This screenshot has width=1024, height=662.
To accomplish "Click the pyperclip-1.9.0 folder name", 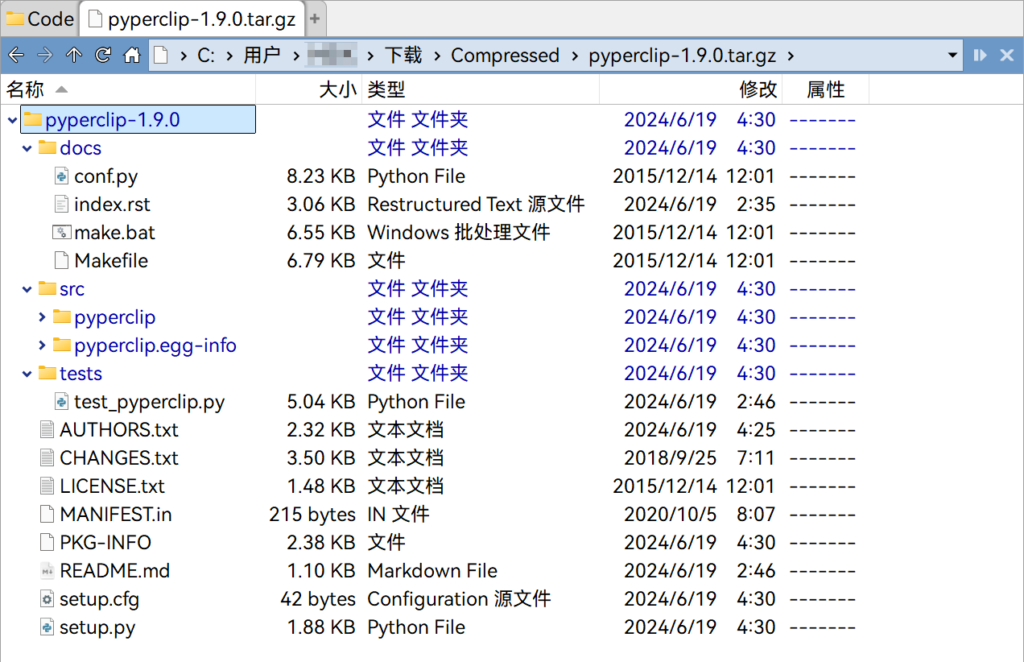I will click(112, 120).
